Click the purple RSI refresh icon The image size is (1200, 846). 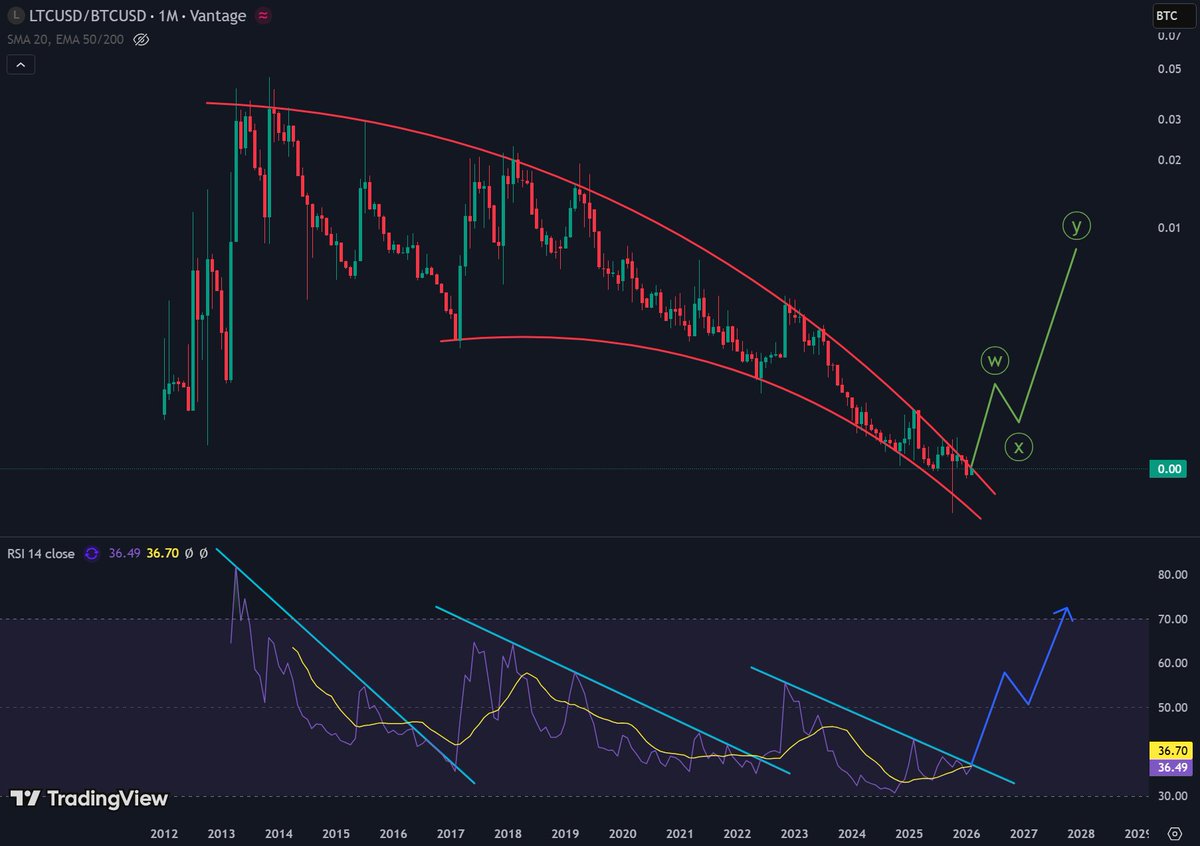coord(91,553)
